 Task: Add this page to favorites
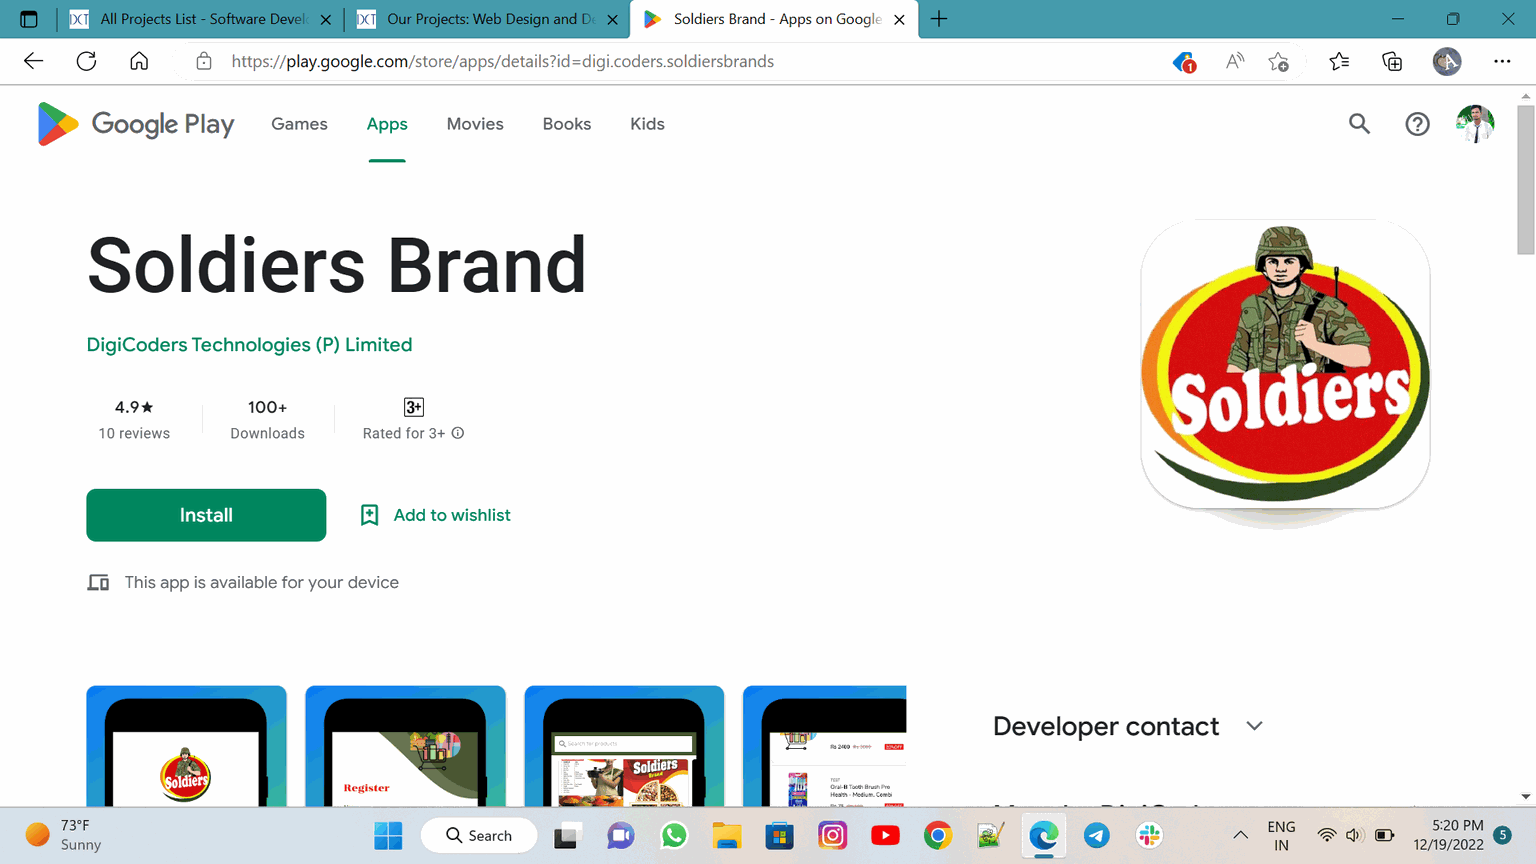coord(1278,61)
